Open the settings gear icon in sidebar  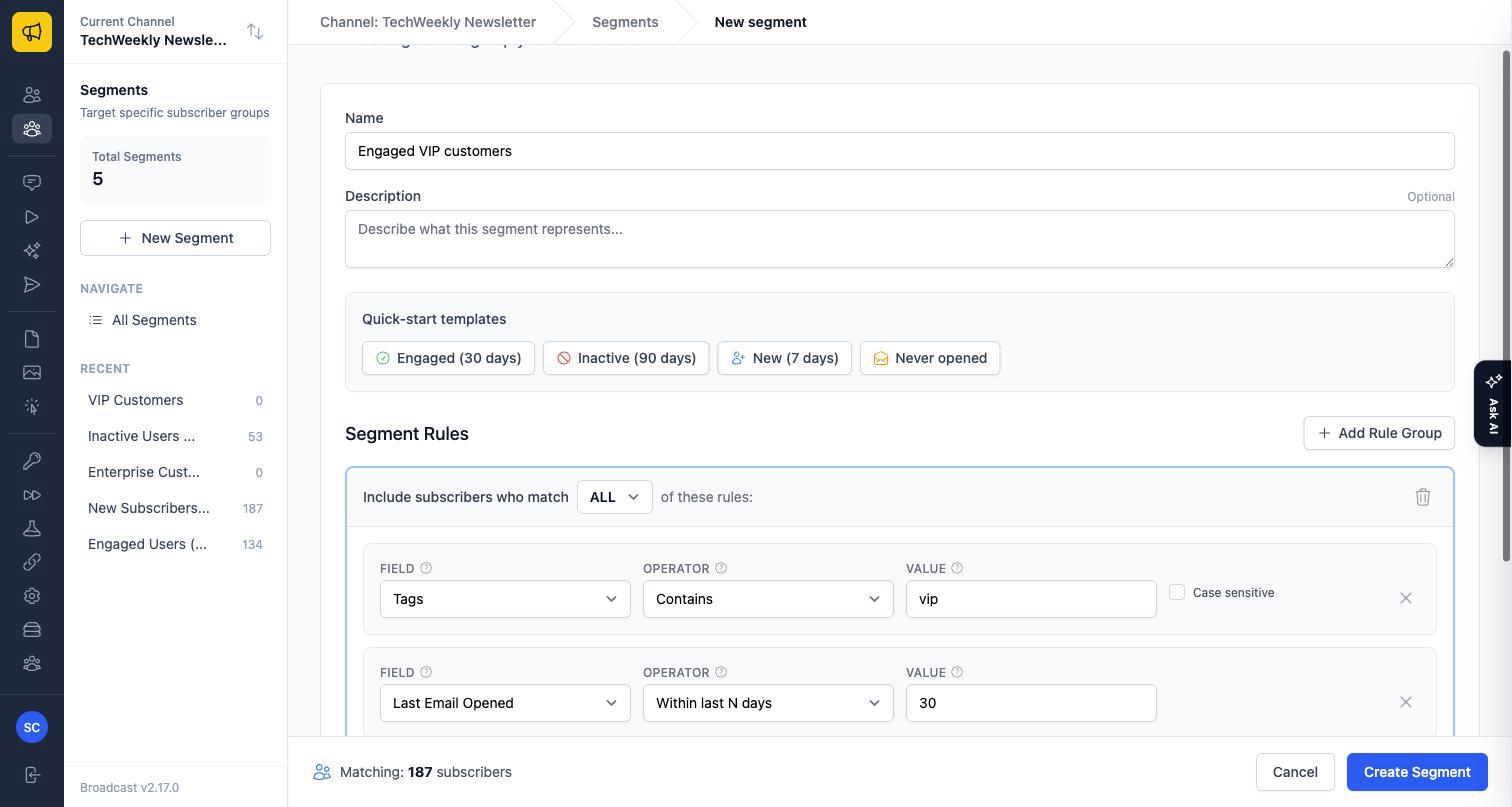(x=32, y=596)
